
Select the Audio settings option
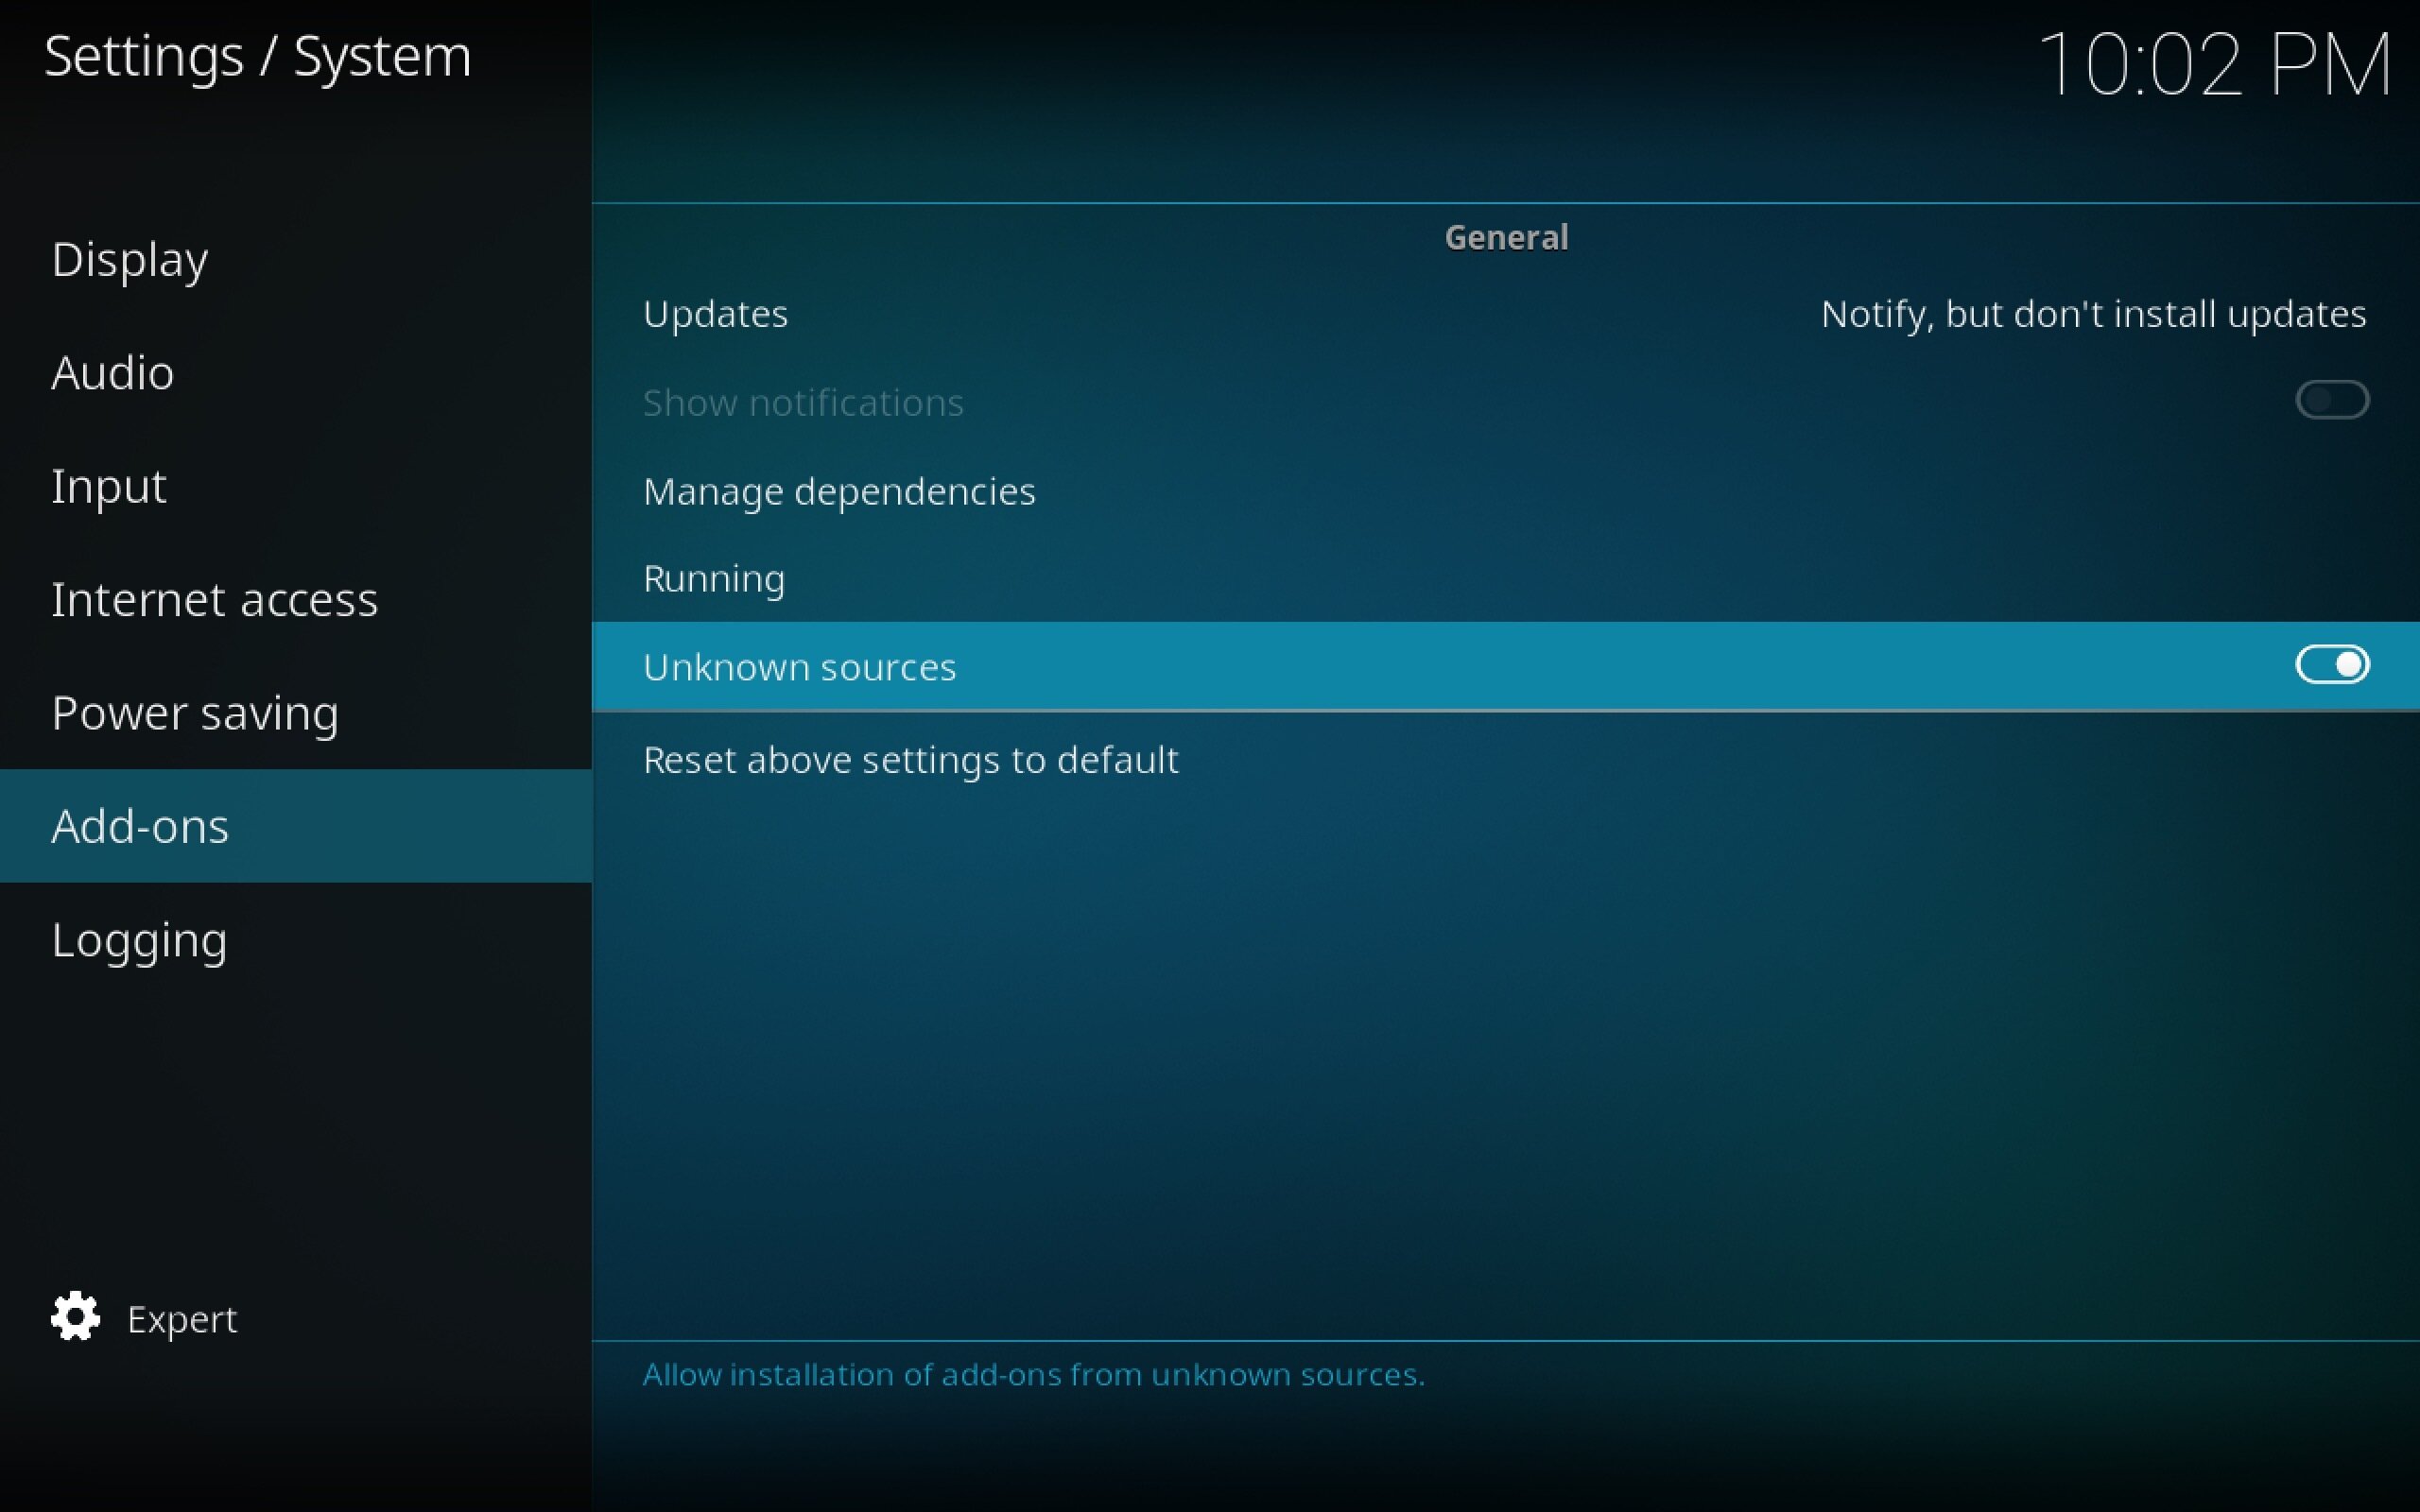[113, 371]
